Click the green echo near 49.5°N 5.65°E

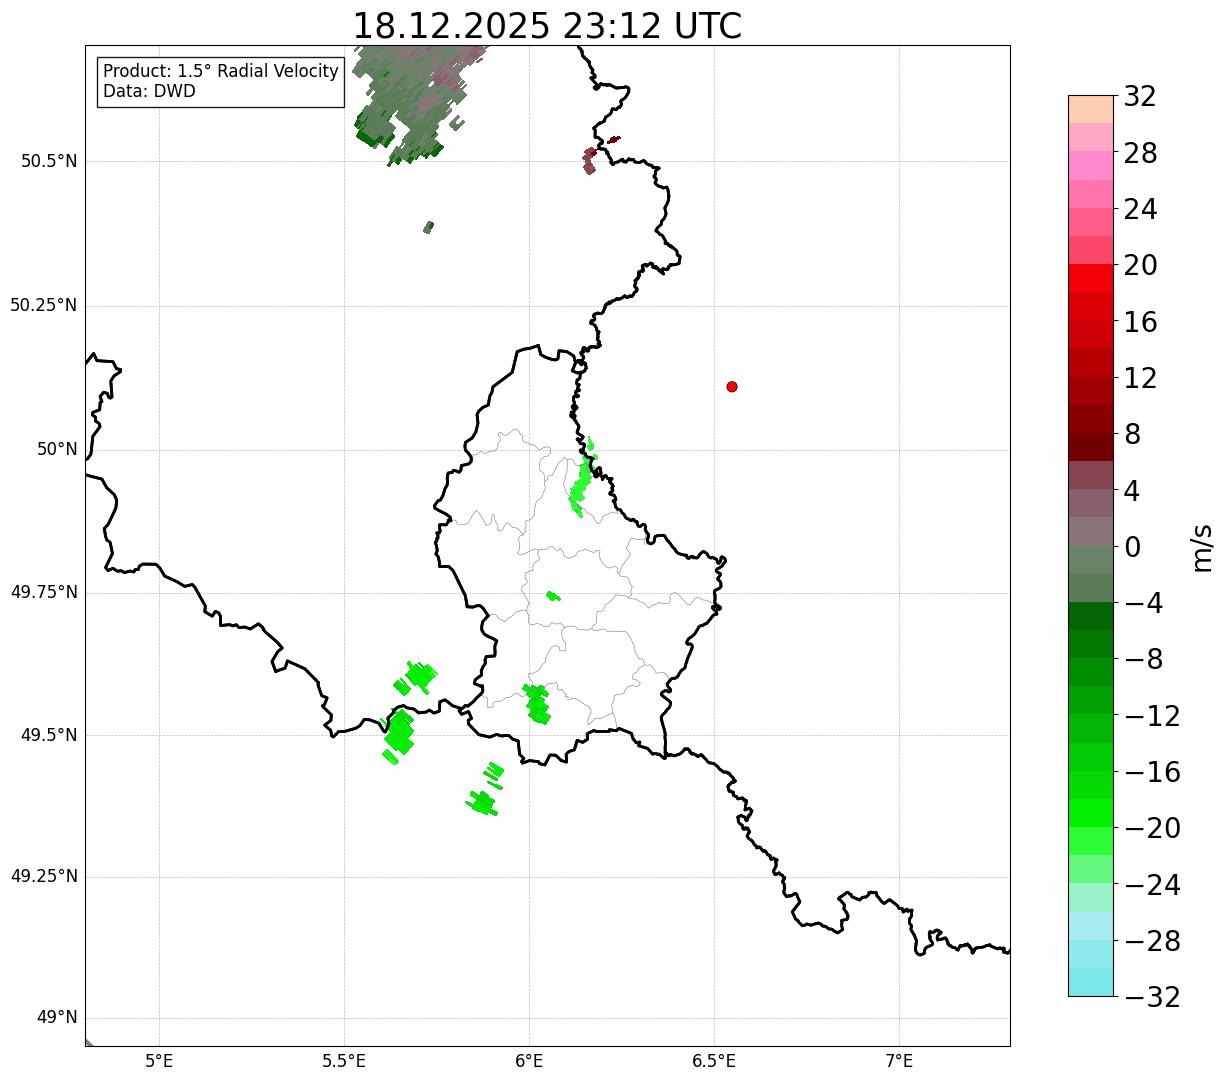(x=399, y=735)
